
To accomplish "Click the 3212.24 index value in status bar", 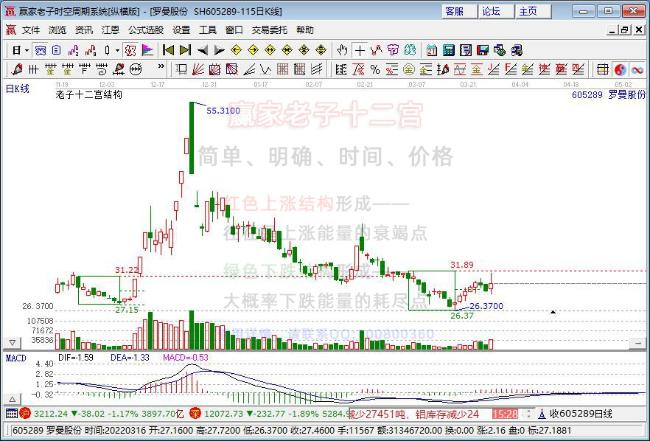I will [51, 414].
